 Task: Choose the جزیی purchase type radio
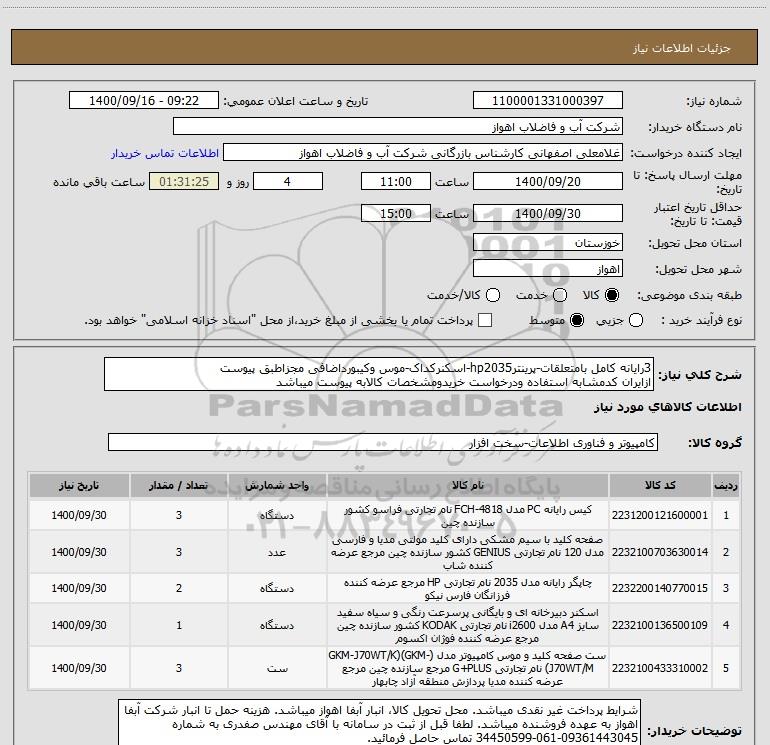tap(636, 321)
